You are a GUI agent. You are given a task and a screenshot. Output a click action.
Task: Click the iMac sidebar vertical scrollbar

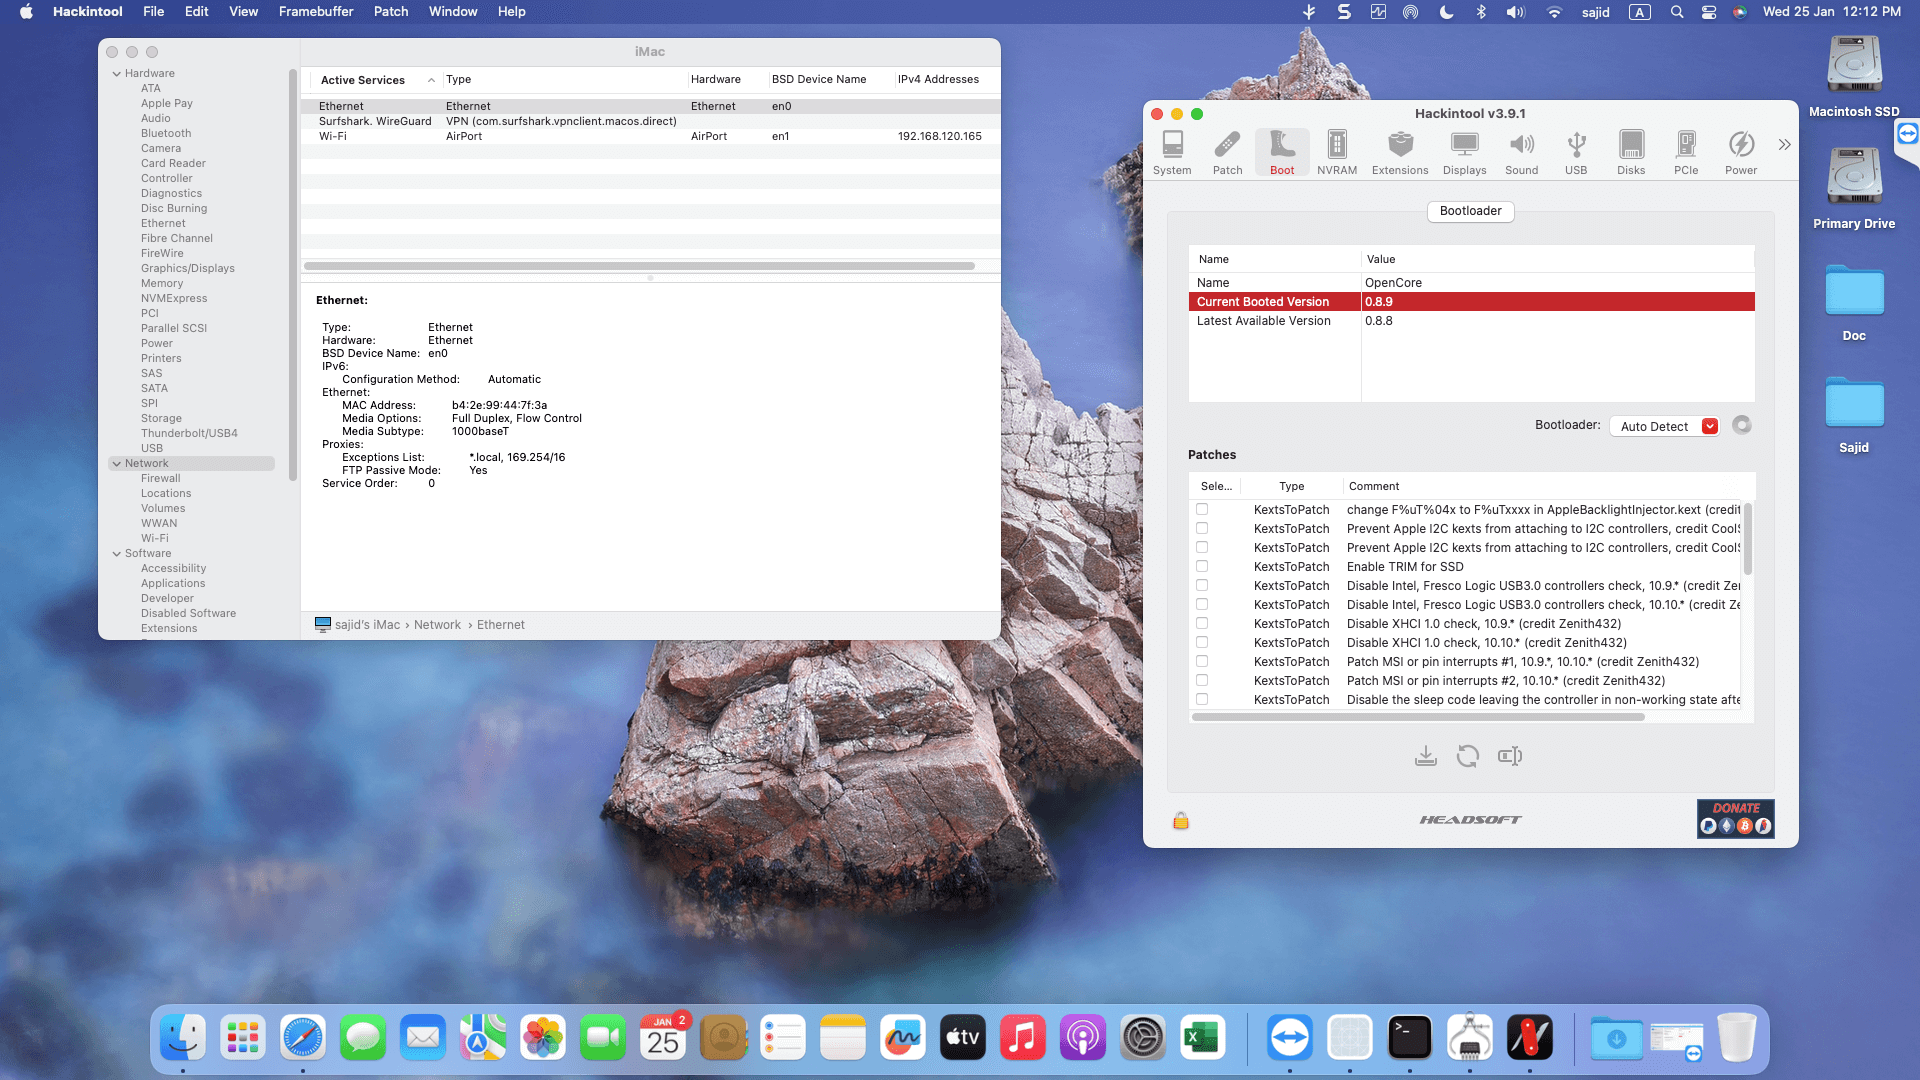click(292, 275)
